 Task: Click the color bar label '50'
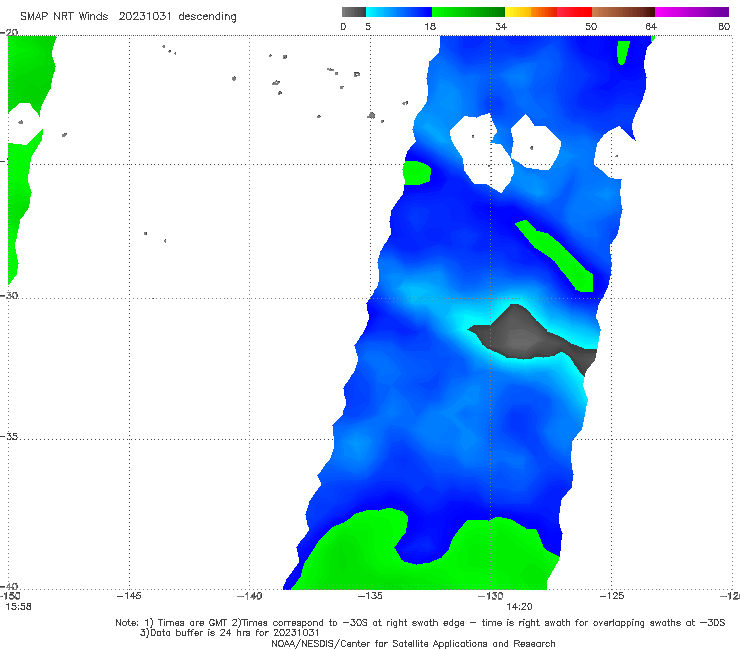(591, 26)
